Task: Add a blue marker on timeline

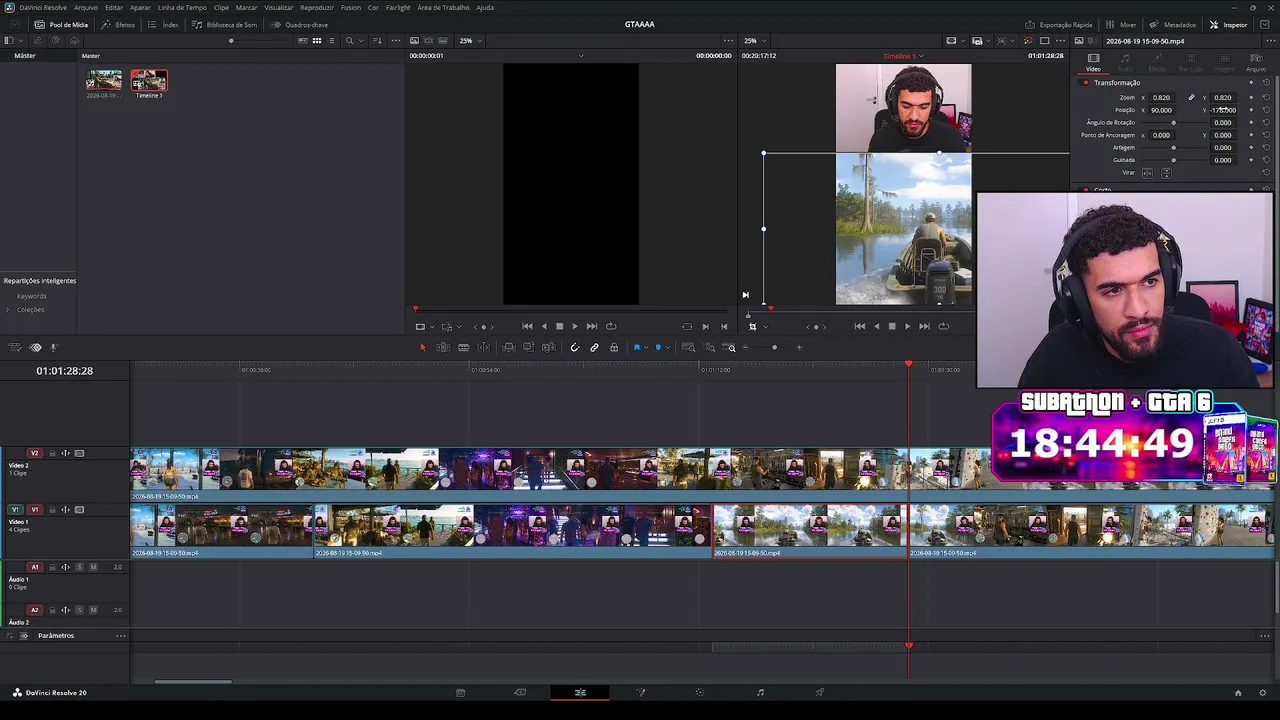Action: point(658,347)
